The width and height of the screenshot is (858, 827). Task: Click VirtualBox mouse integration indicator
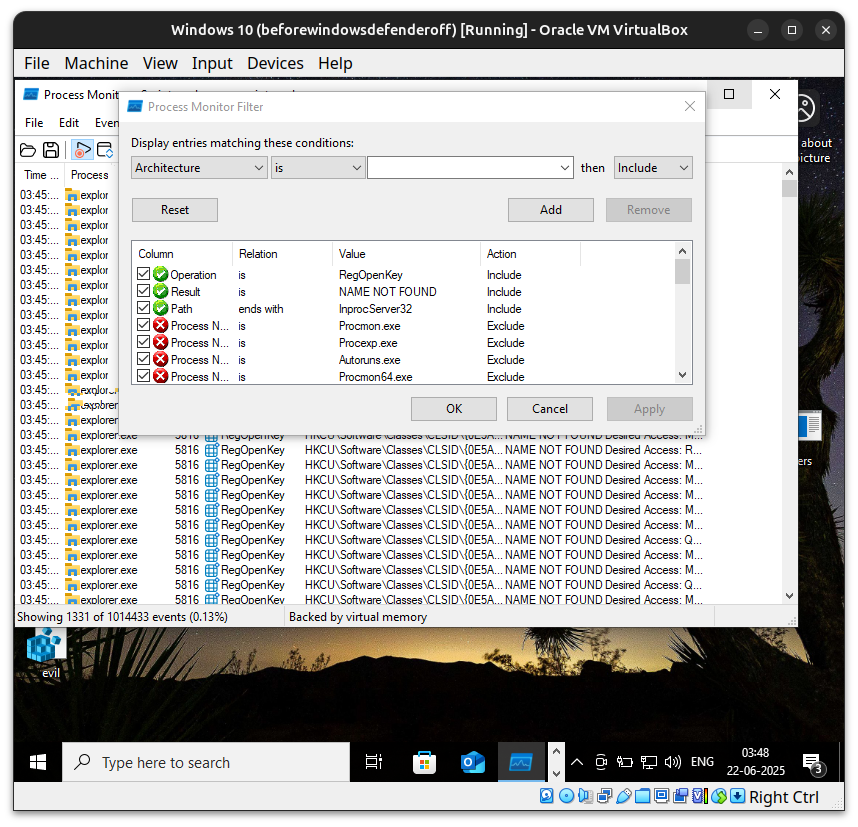719,796
